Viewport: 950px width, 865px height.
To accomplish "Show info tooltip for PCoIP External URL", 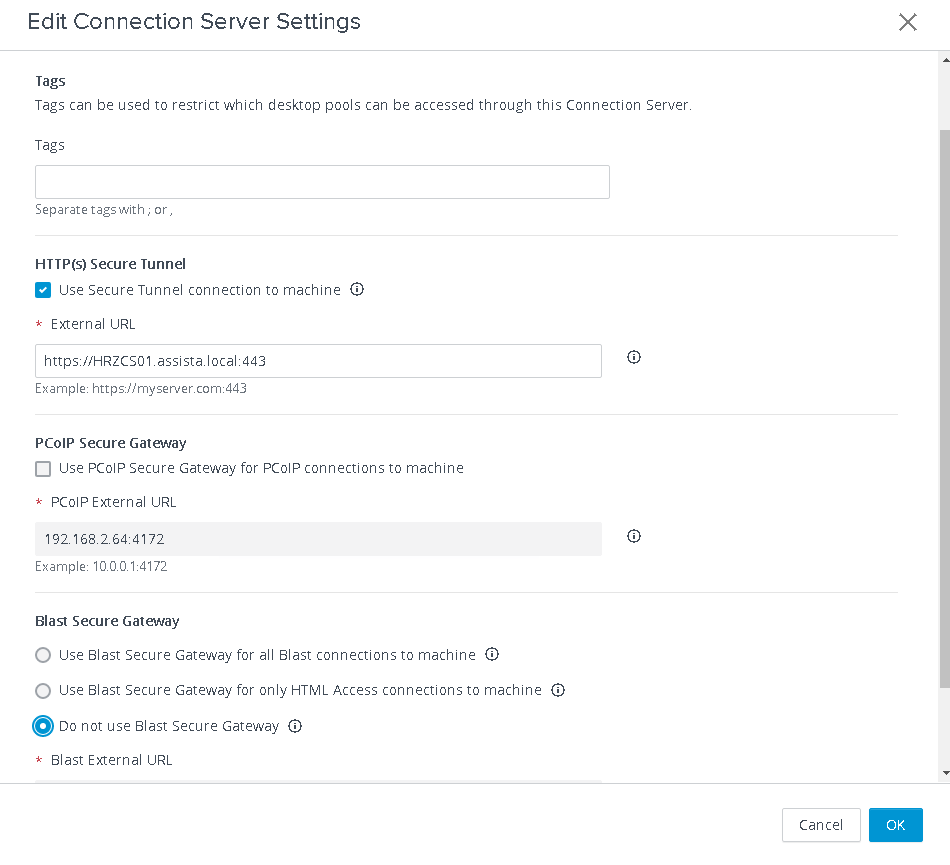I will (x=634, y=535).
